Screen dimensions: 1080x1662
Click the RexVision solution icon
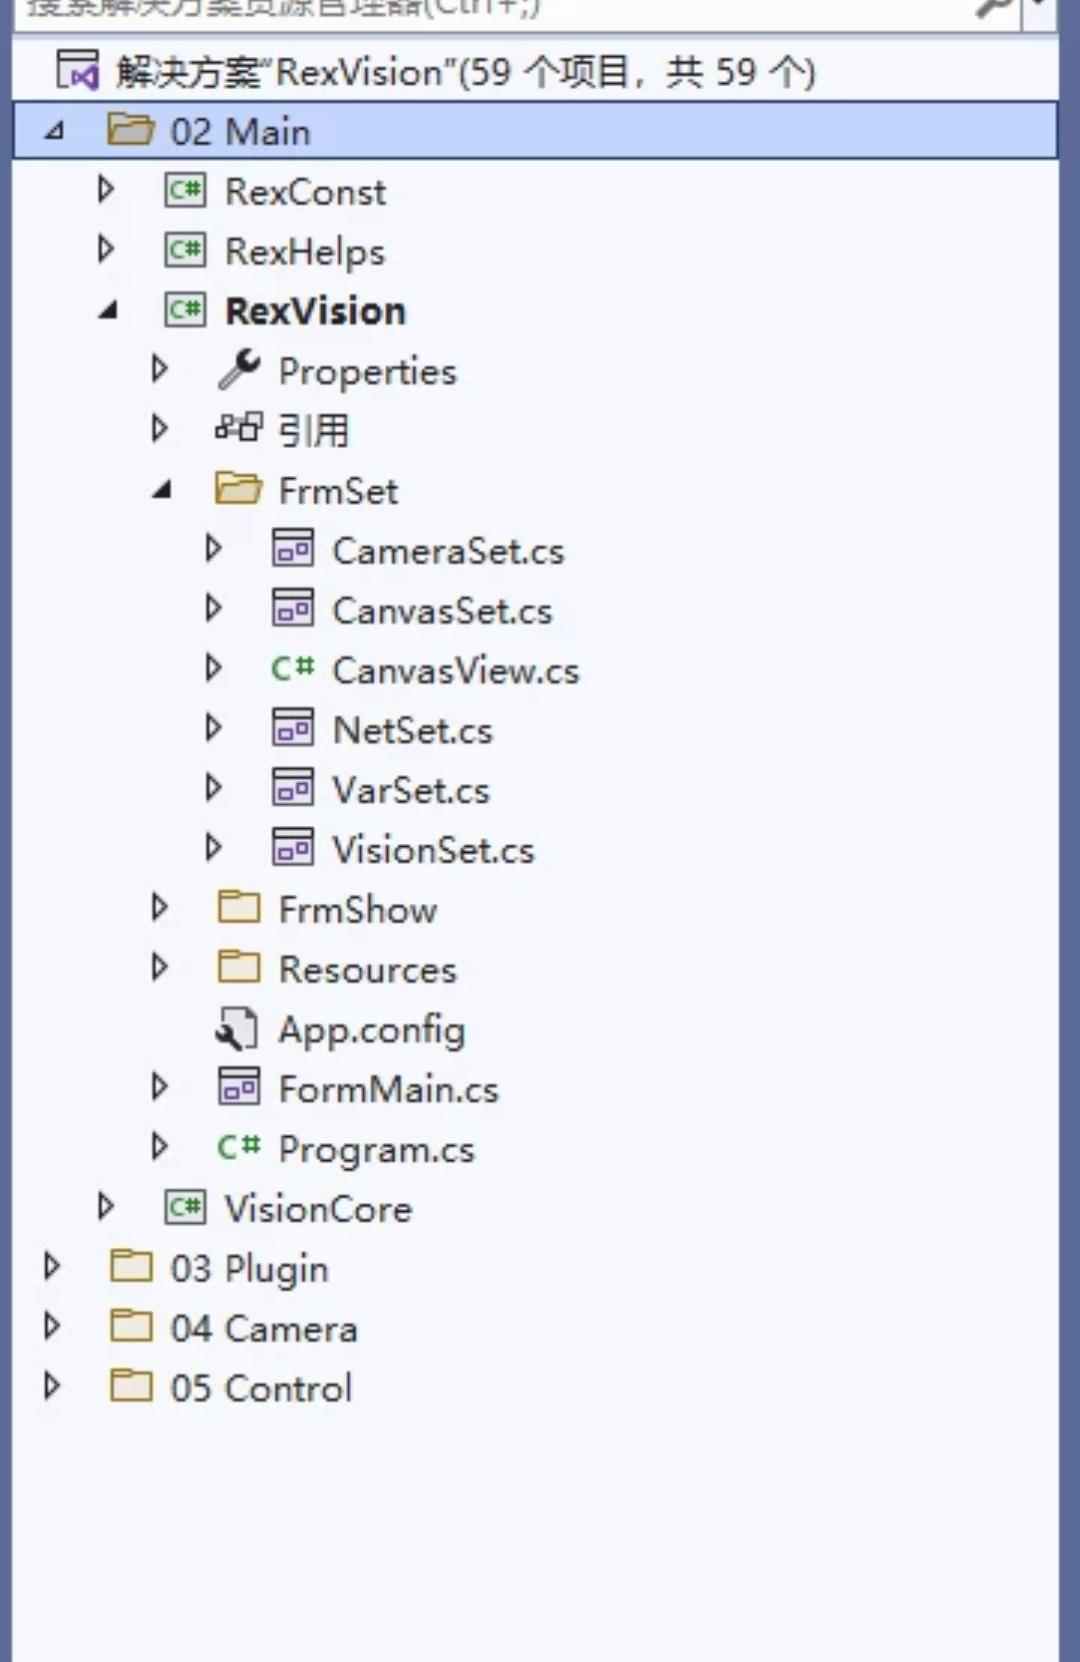click(x=78, y=71)
